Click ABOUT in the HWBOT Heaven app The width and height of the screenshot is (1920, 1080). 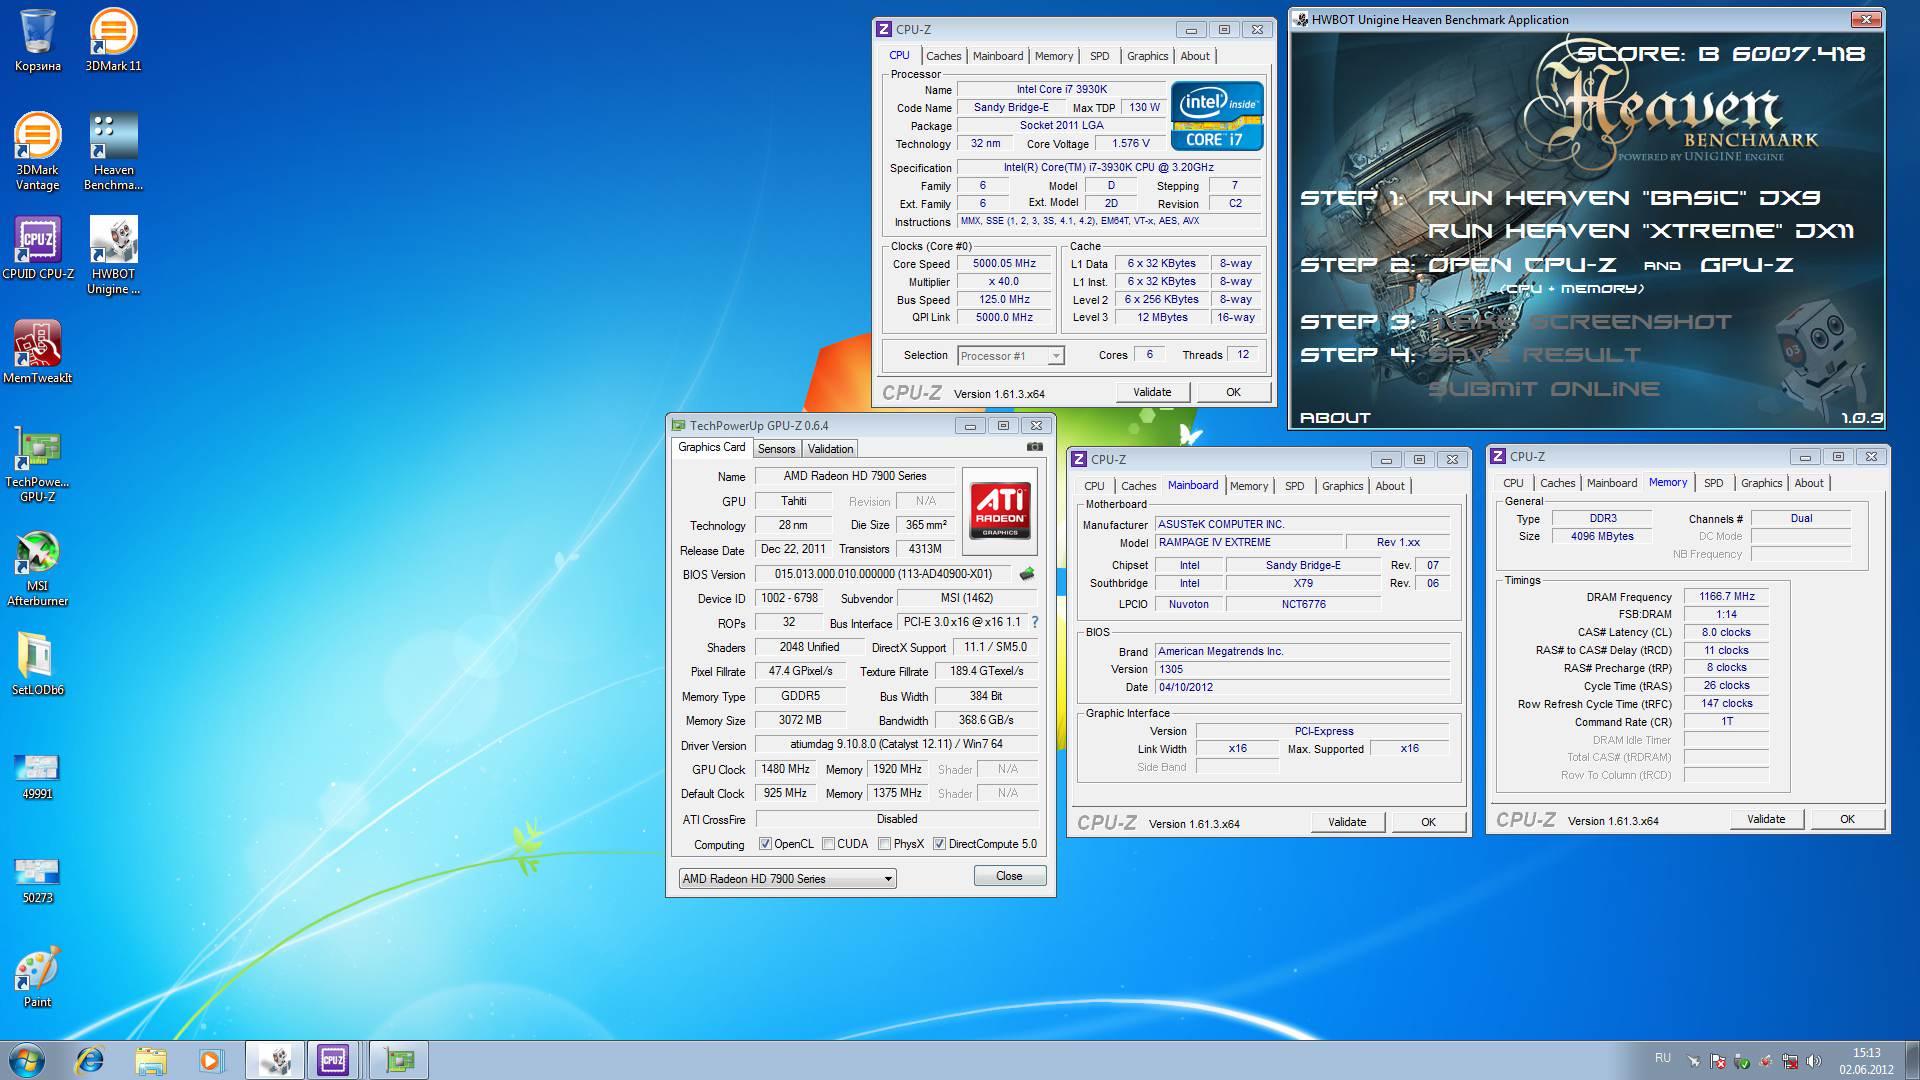point(1335,418)
